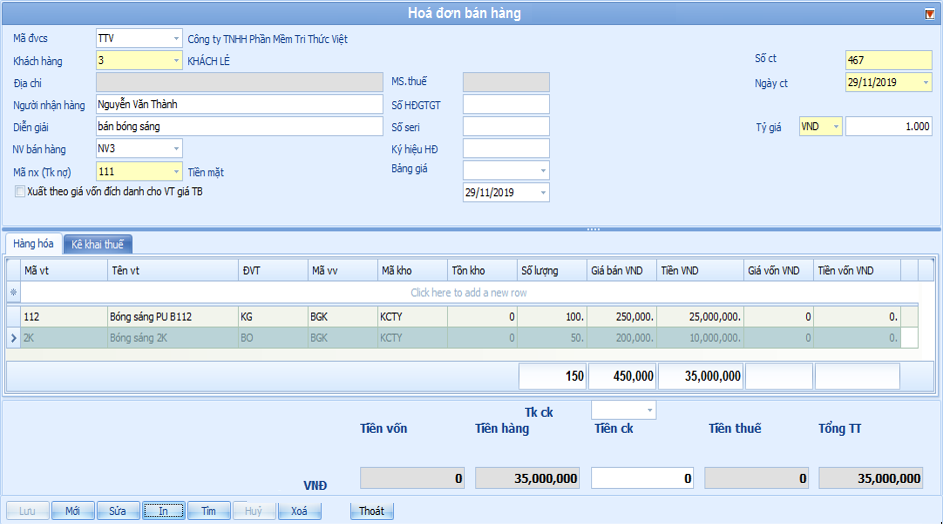
Task: Expand the Khách hàng dropdown
Action: (176, 61)
